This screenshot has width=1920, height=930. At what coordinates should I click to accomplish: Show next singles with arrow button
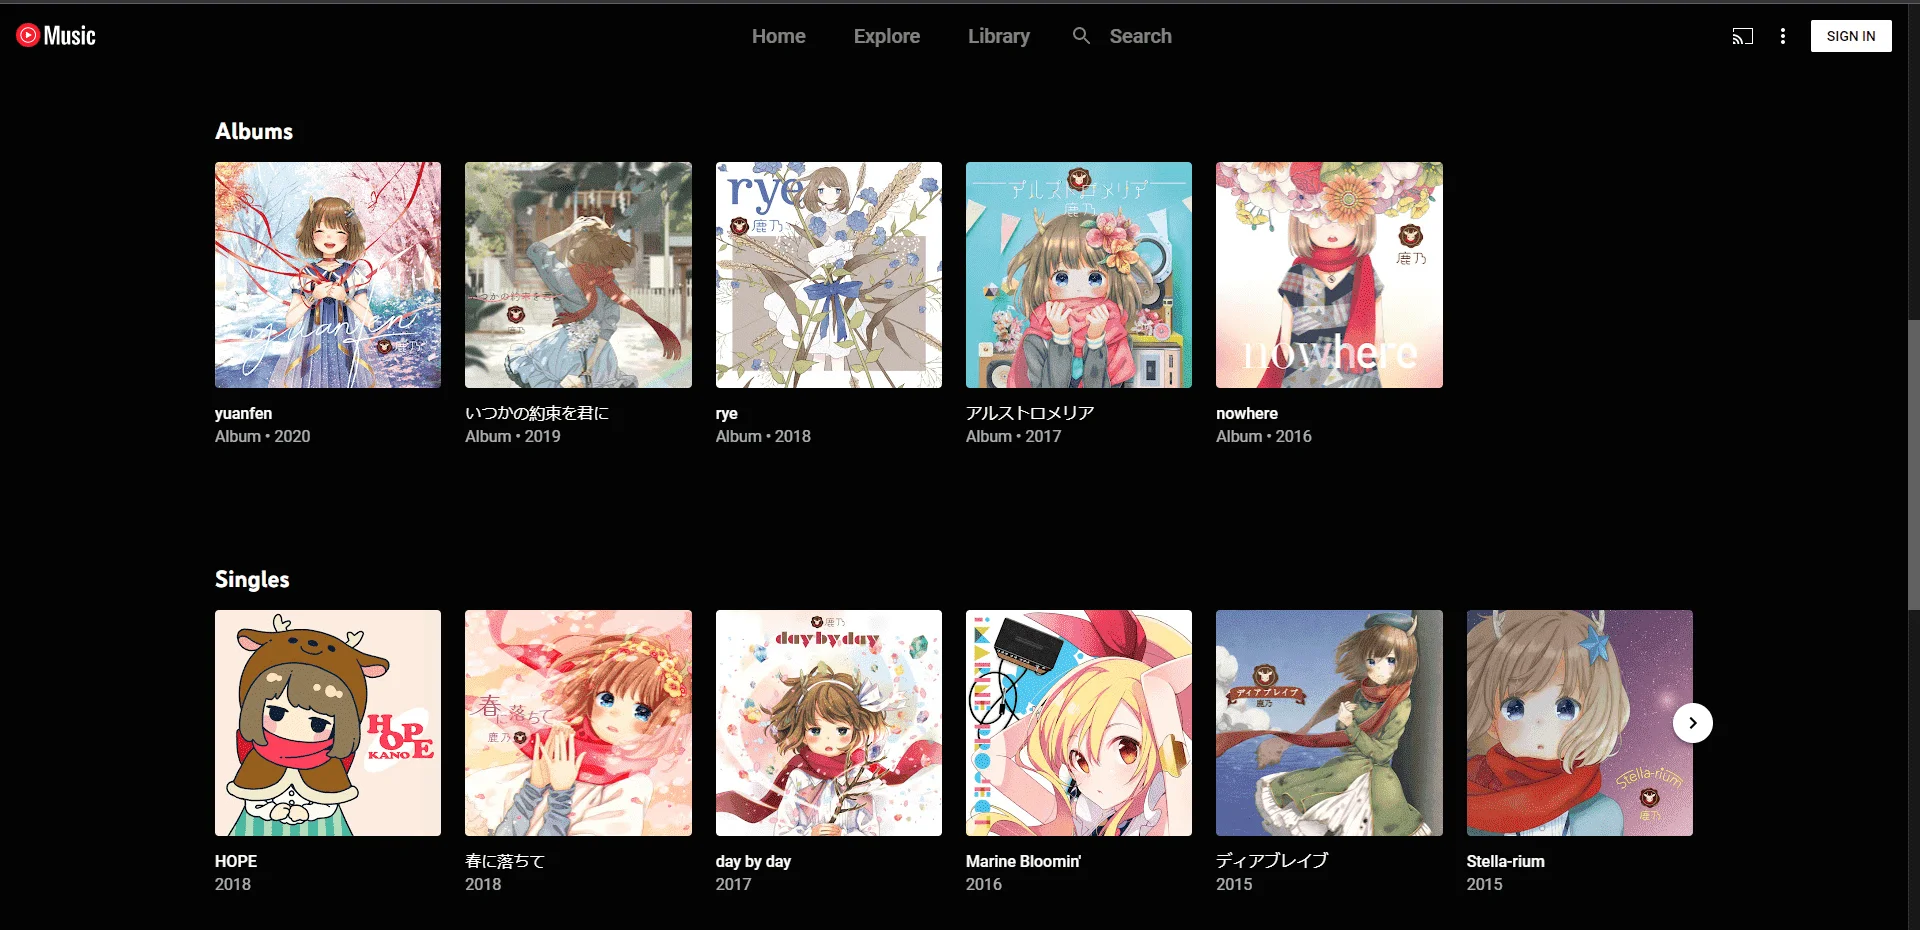tap(1693, 723)
